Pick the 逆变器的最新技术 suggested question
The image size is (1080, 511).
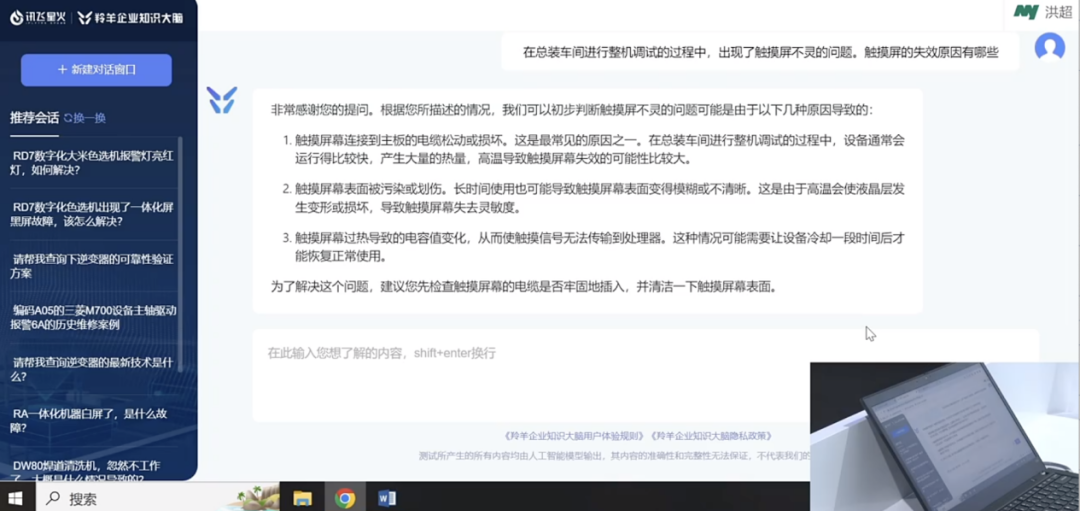92,369
